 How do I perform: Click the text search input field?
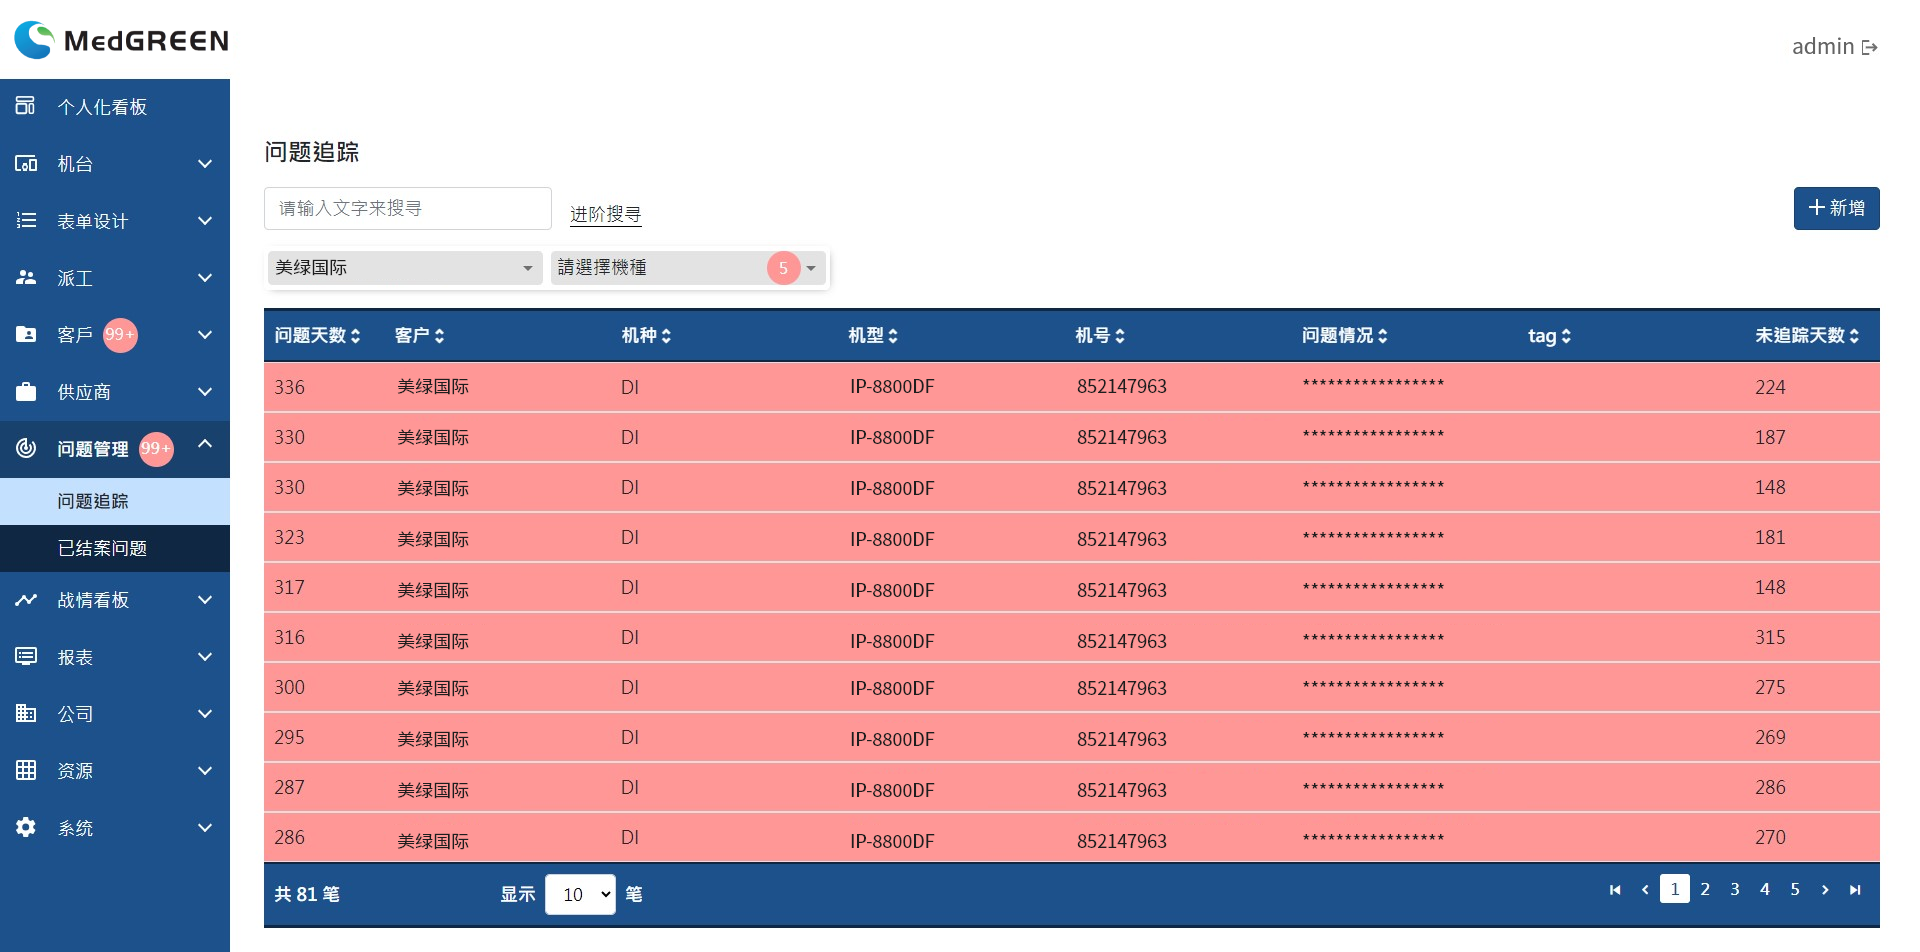pyautogui.click(x=408, y=208)
